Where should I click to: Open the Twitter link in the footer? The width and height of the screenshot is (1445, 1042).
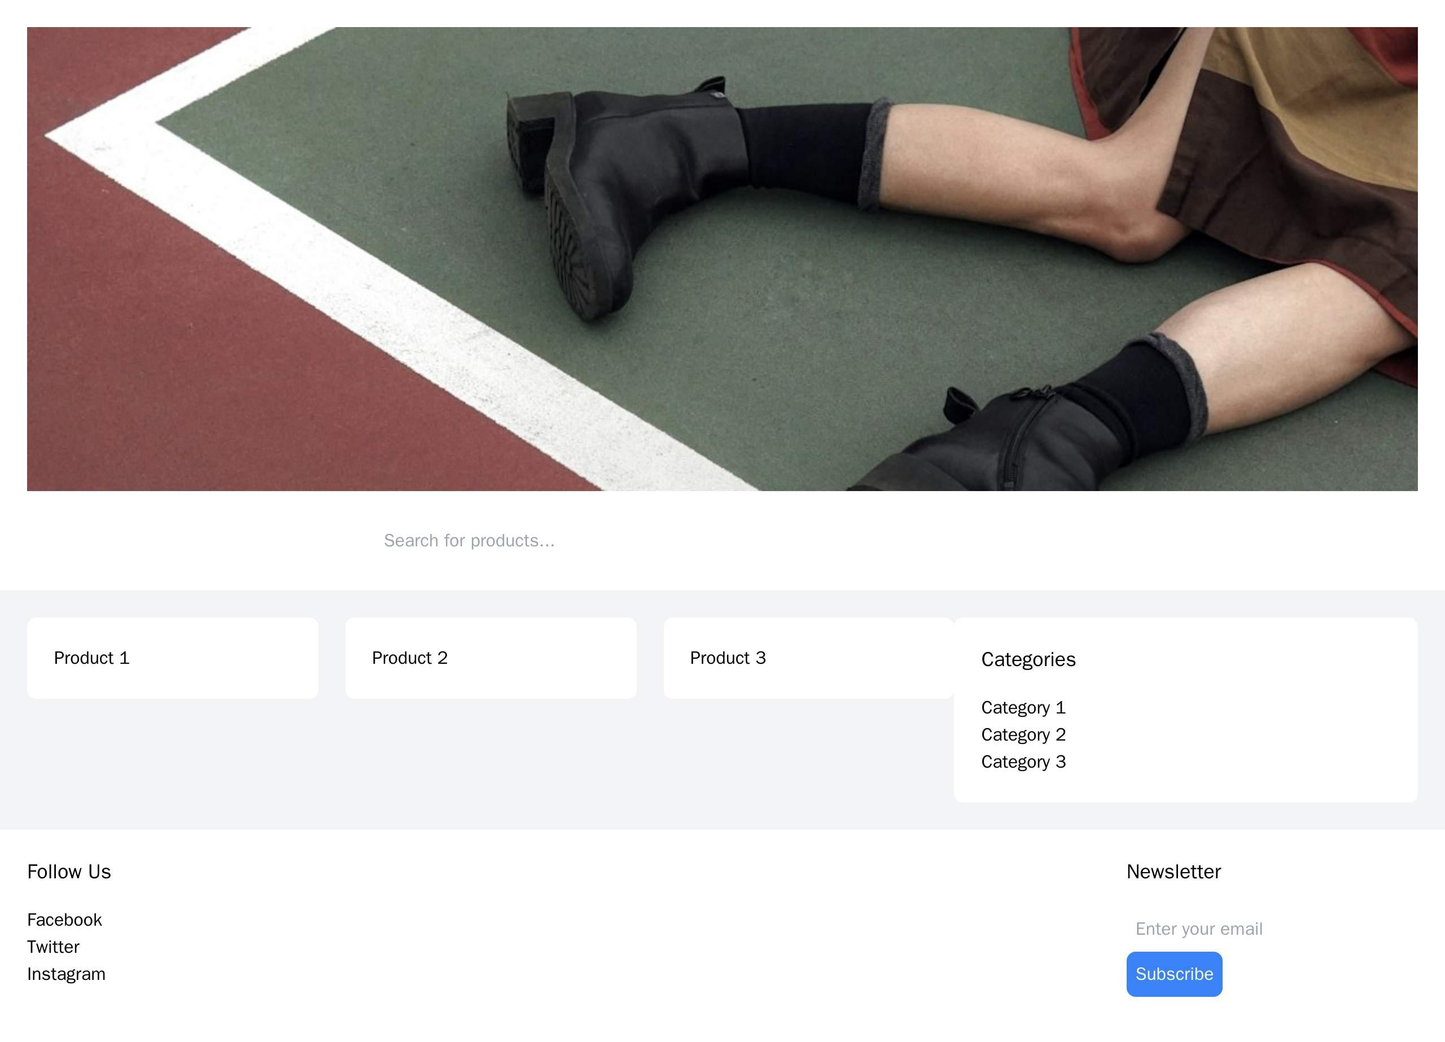point(52,946)
